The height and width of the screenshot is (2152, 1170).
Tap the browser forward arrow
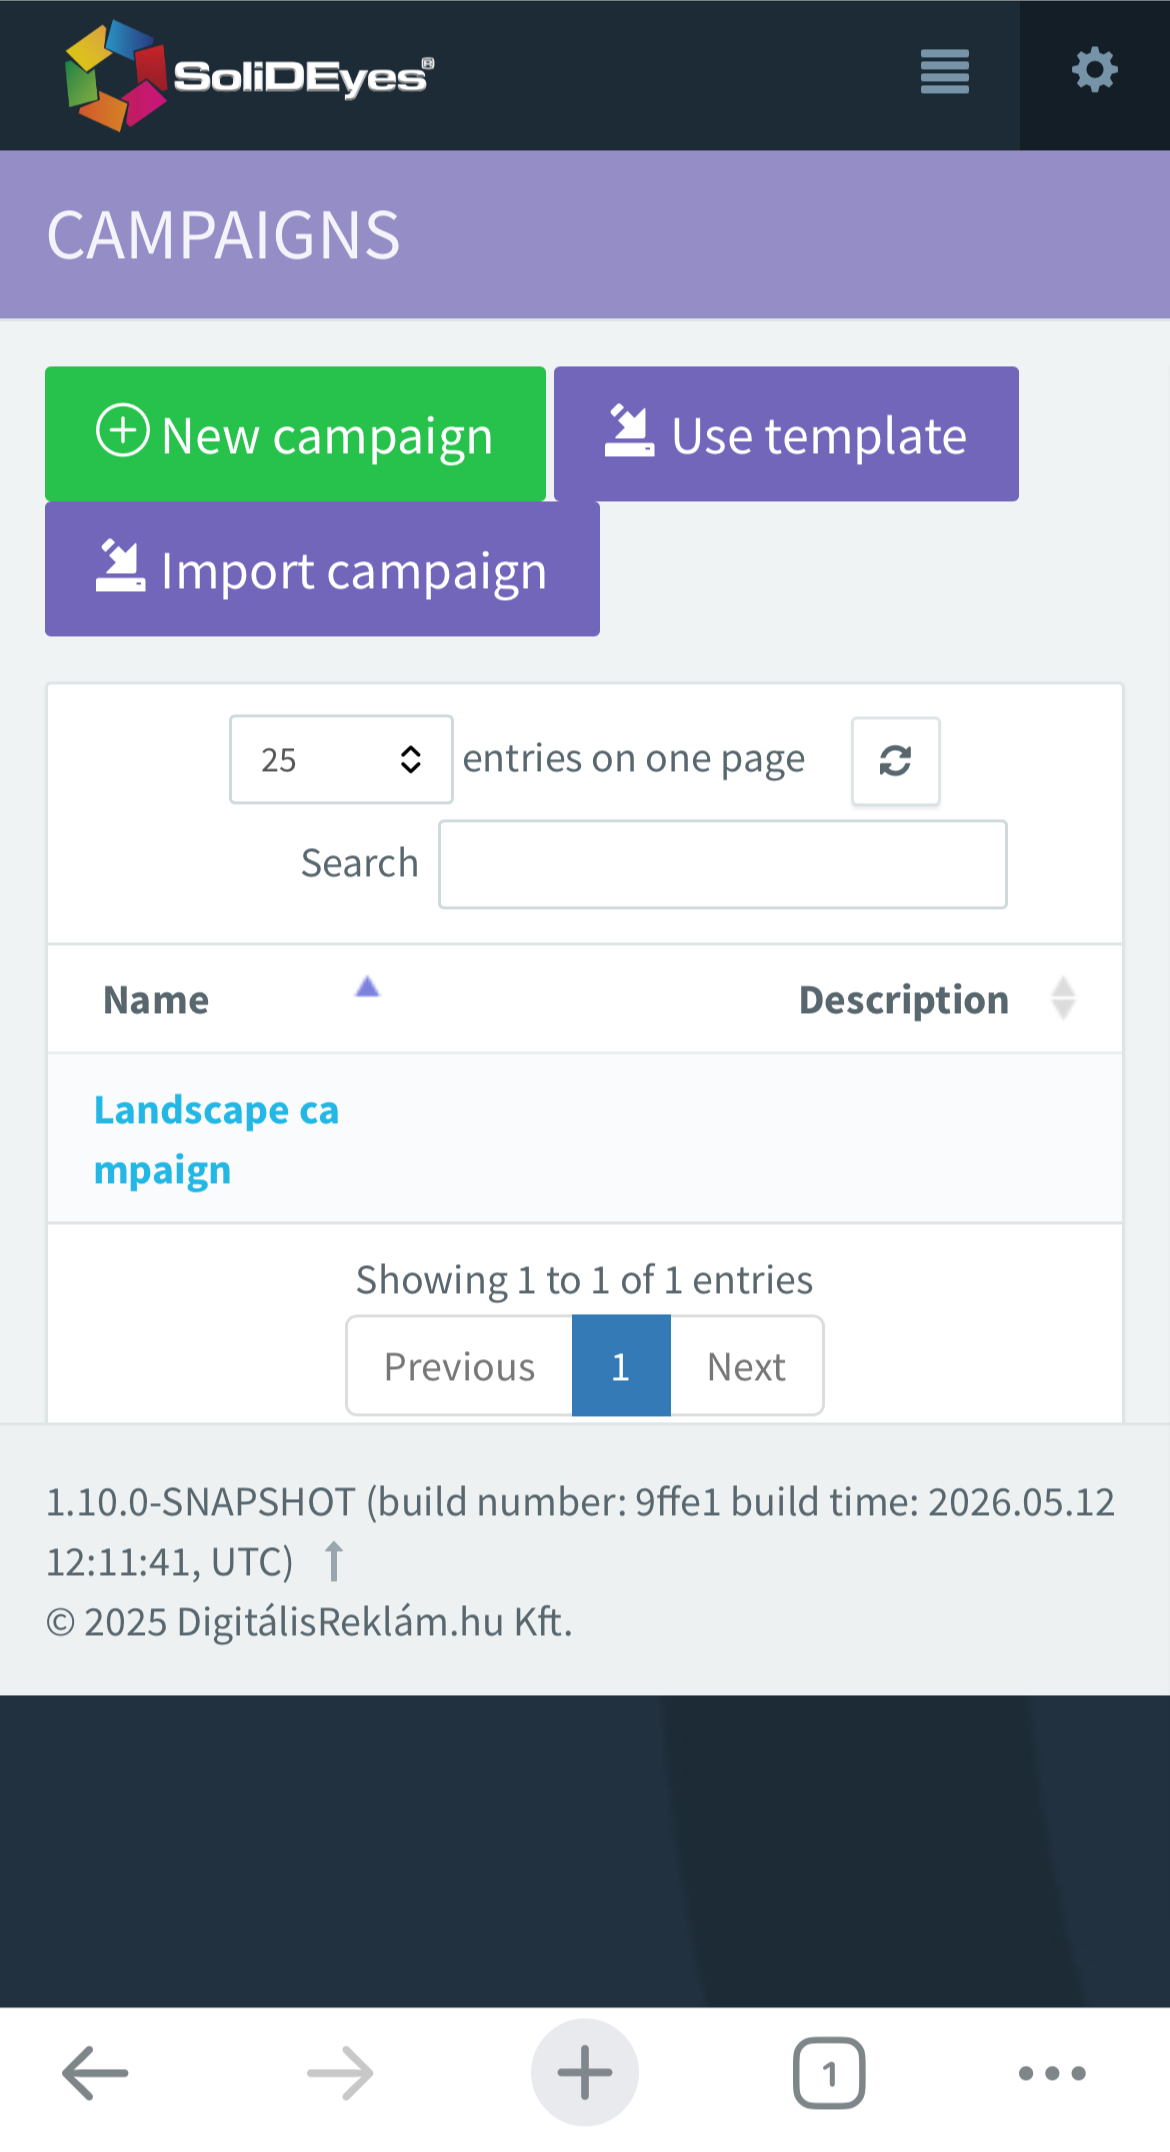(x=340, y=2074)
